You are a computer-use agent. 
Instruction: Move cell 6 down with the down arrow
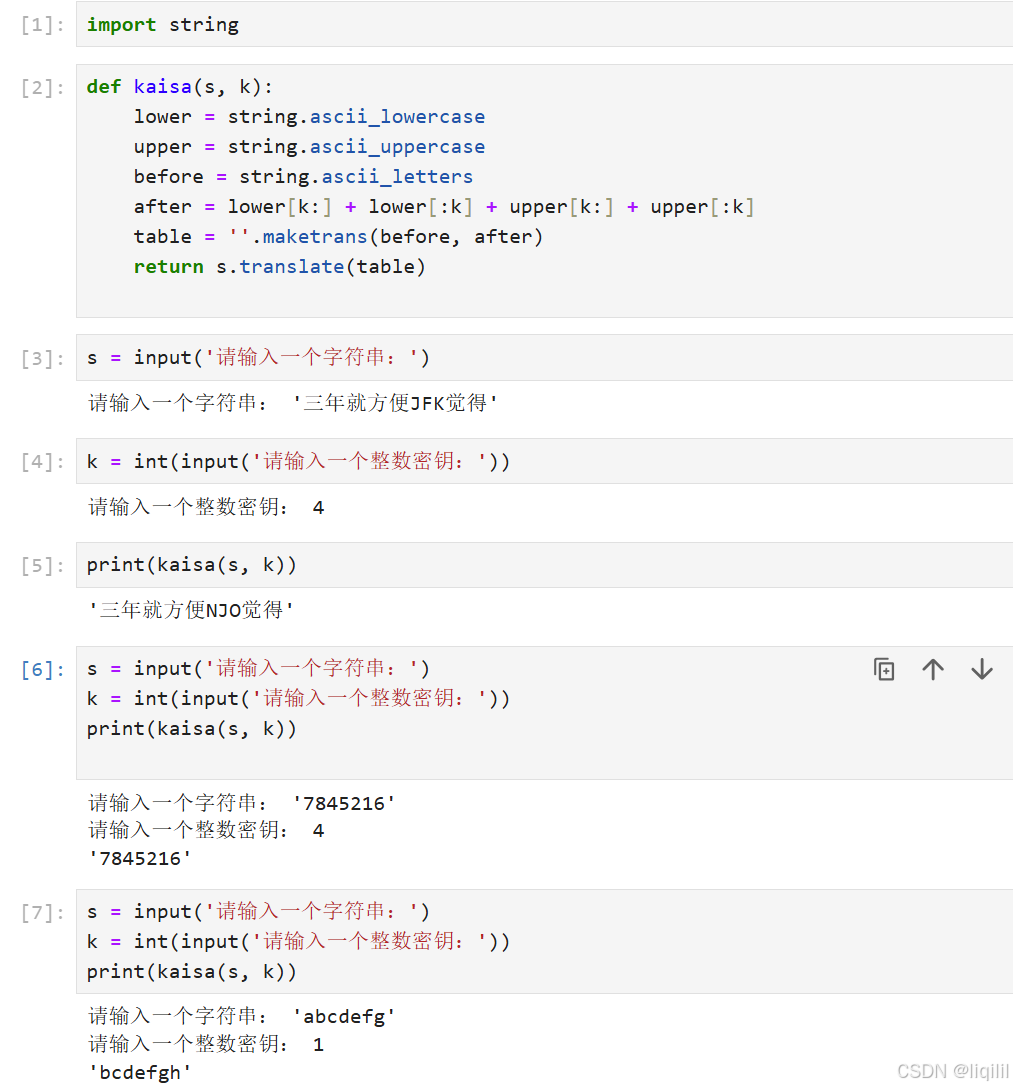[982, 670]
